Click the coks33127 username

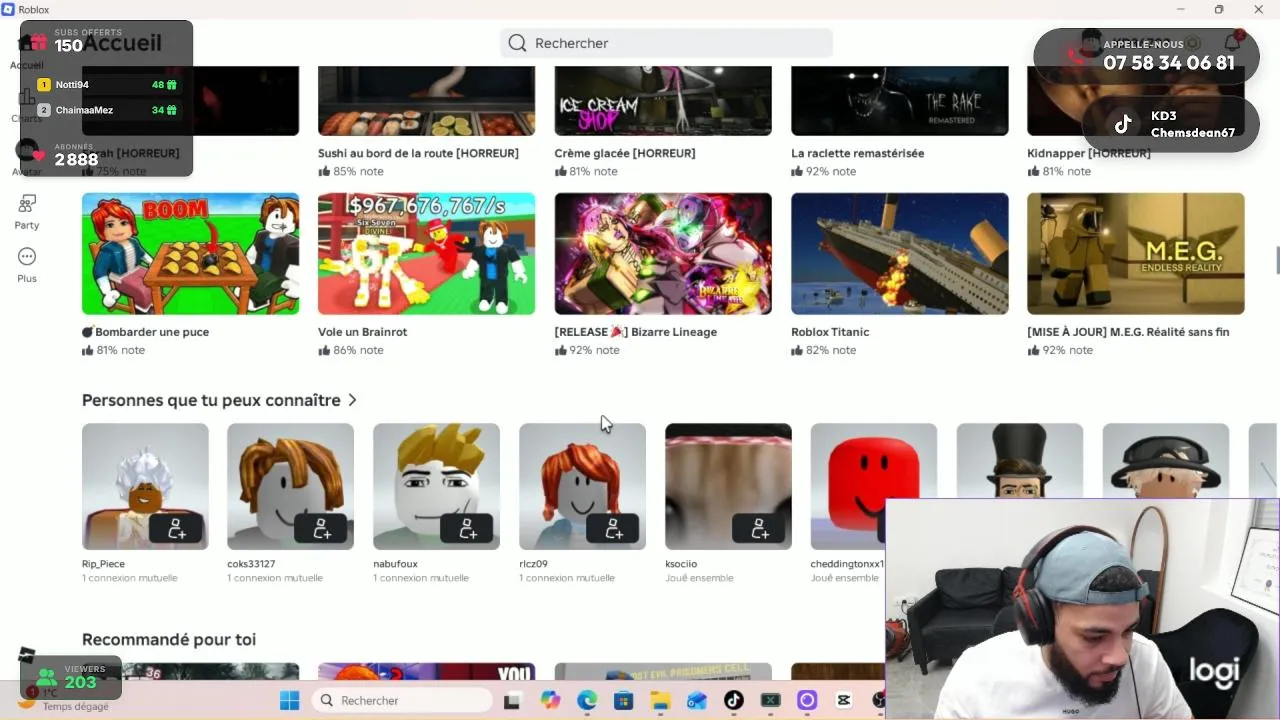tap(251, 564)
